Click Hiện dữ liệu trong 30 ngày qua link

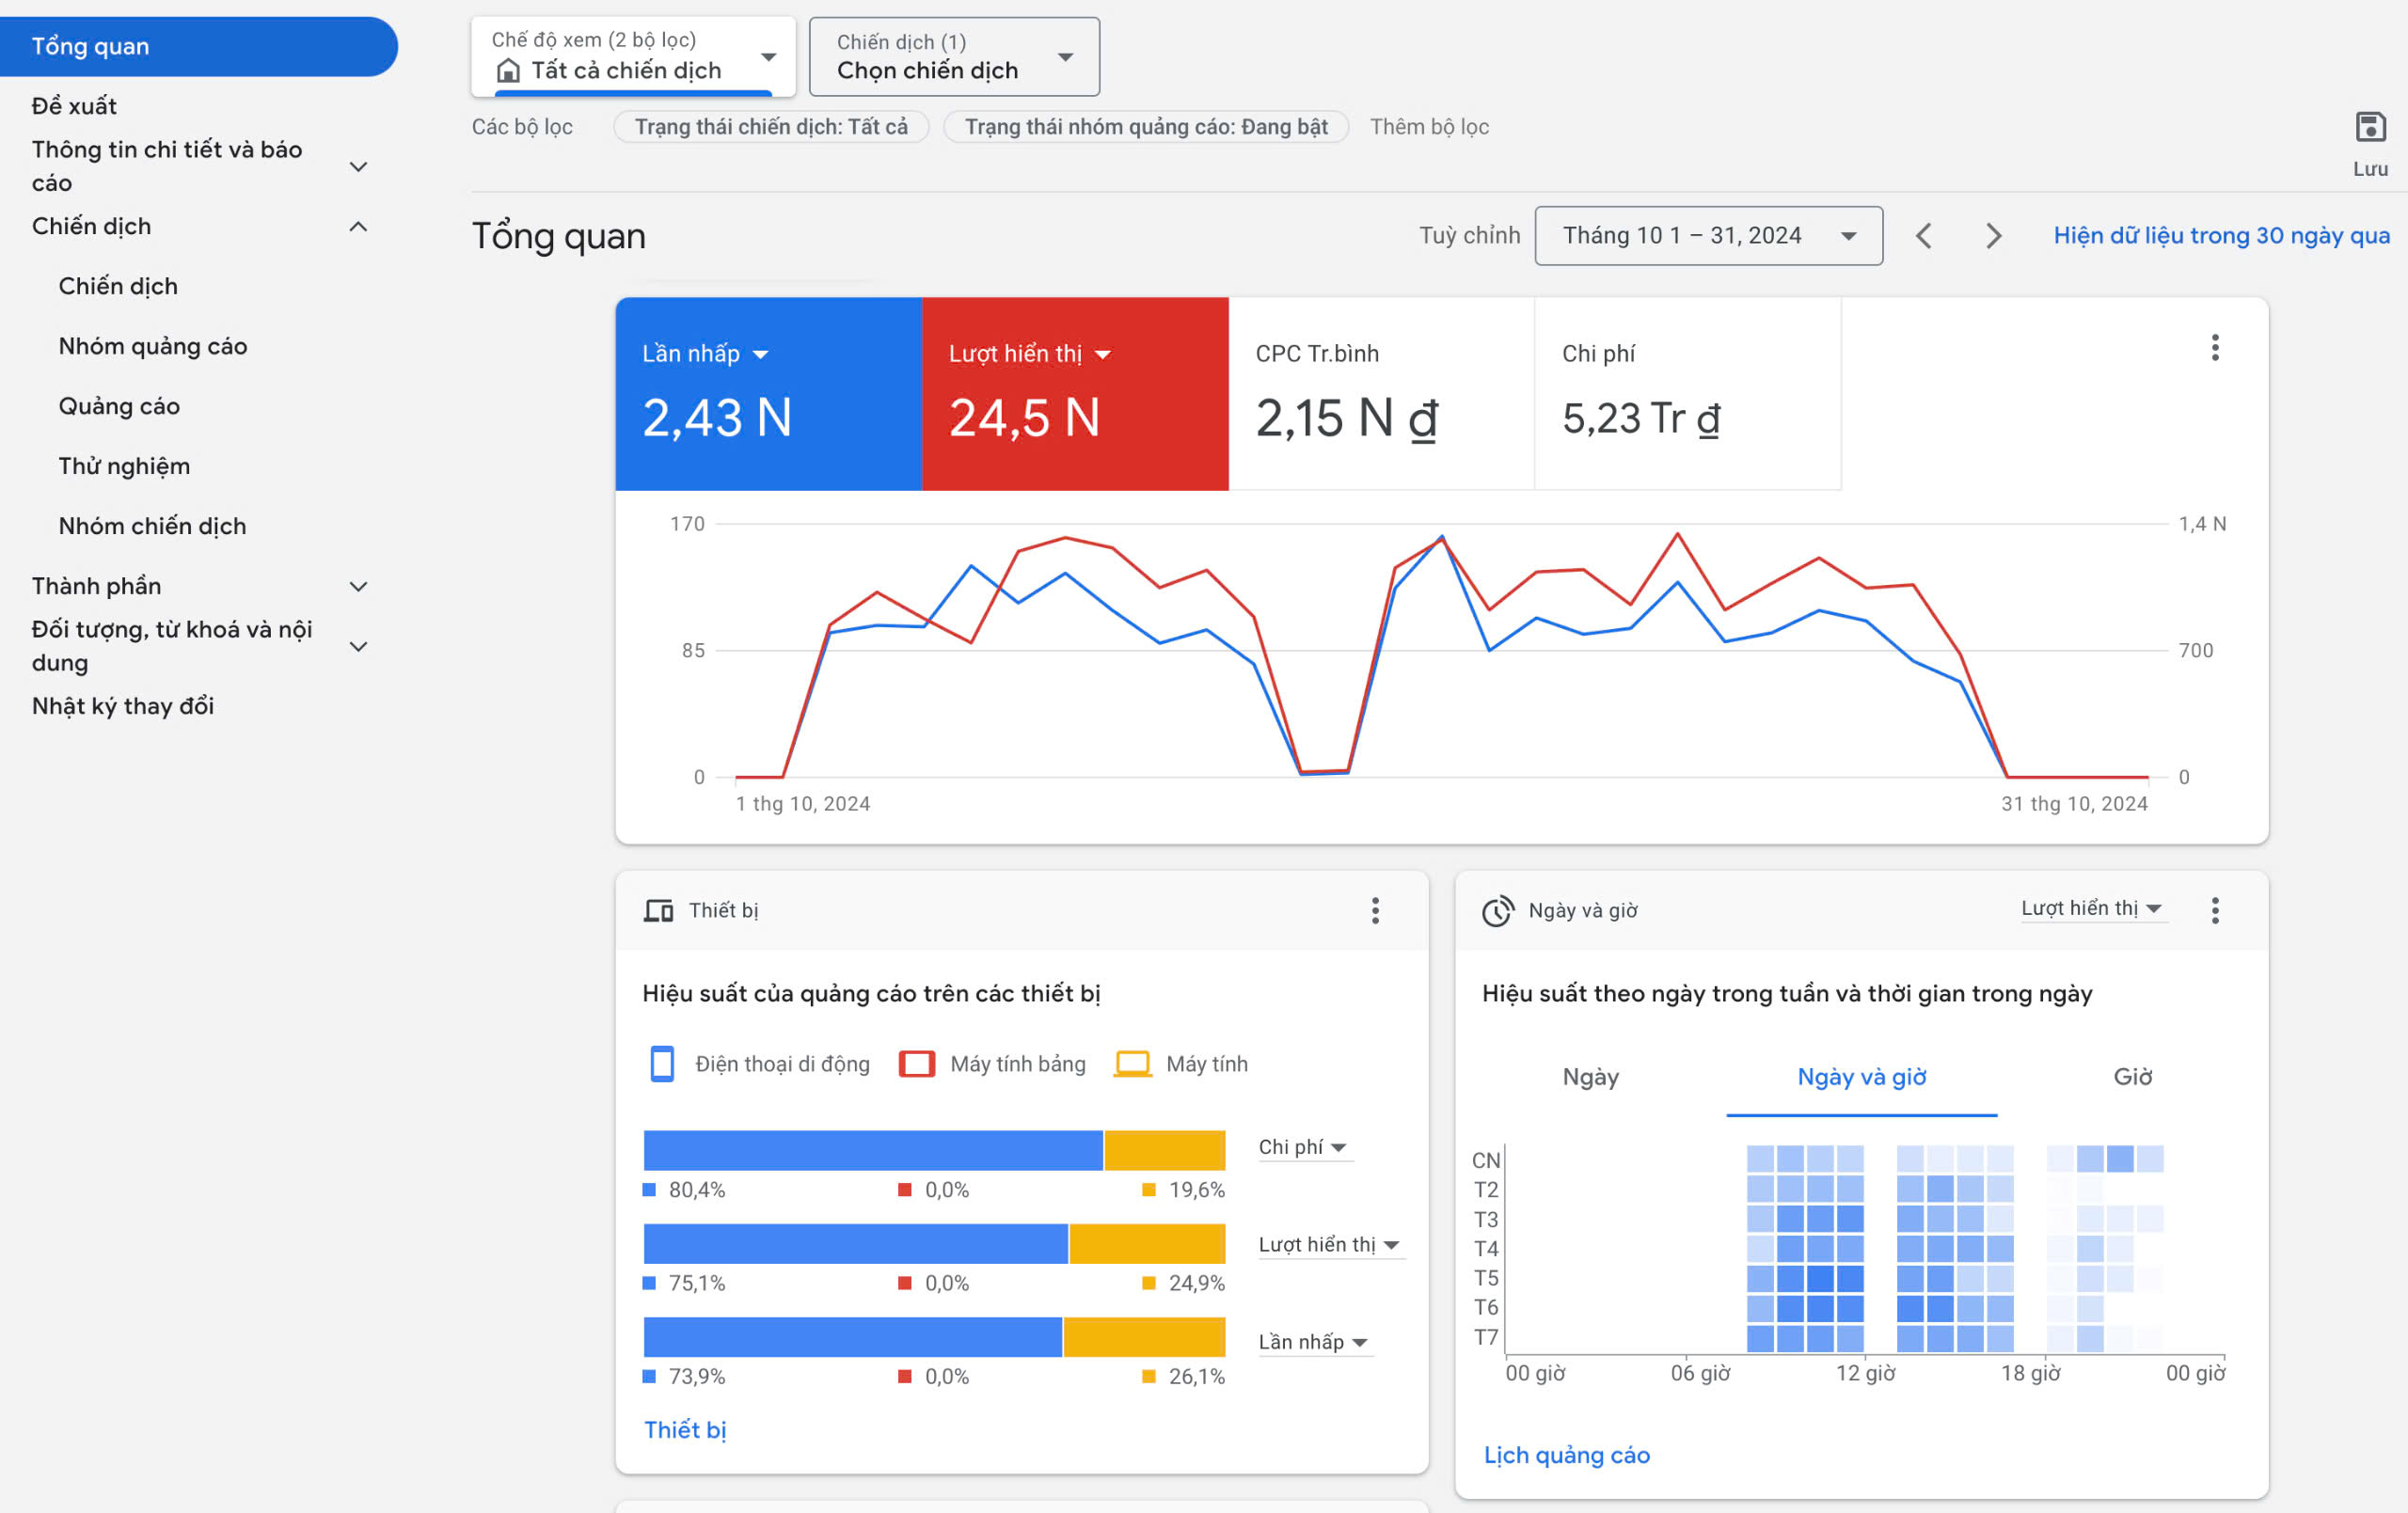[2221, 236]
